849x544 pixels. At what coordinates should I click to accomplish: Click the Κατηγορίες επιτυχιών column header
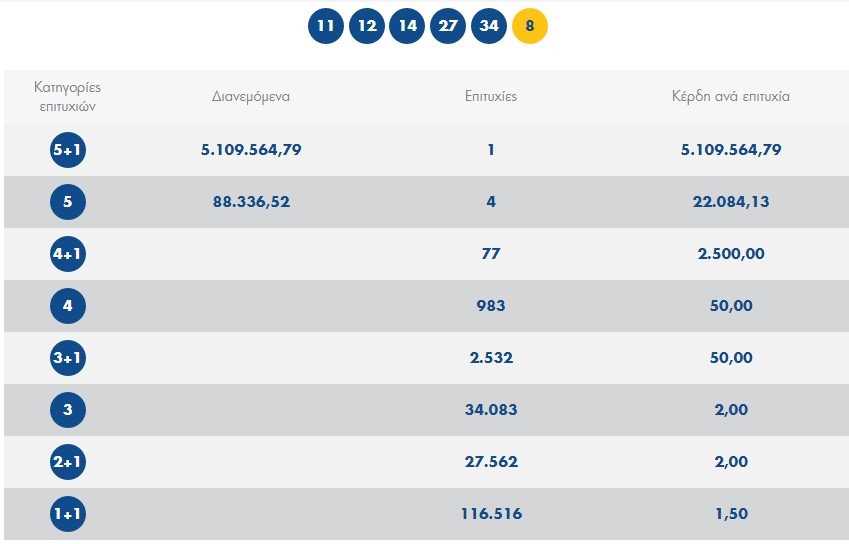[x=68, y=96]
